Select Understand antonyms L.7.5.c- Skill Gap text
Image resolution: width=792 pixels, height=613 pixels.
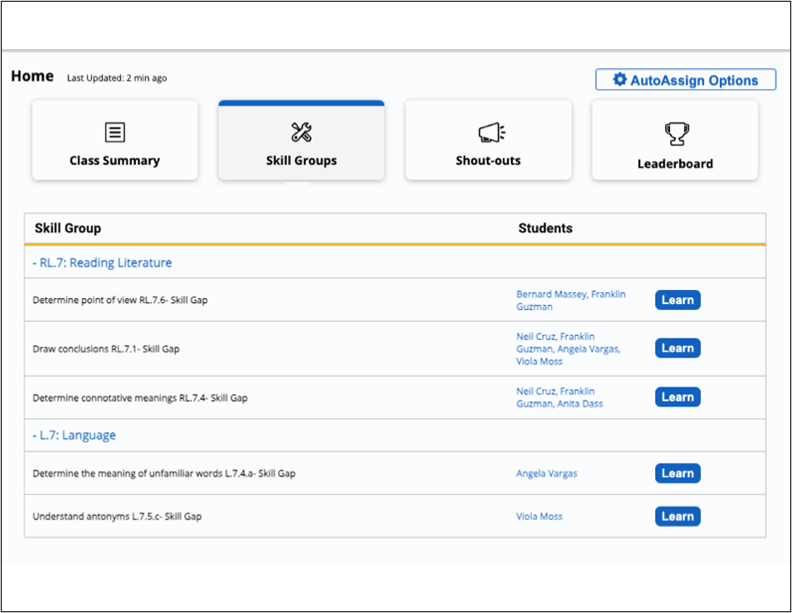[x=117, y=517]
